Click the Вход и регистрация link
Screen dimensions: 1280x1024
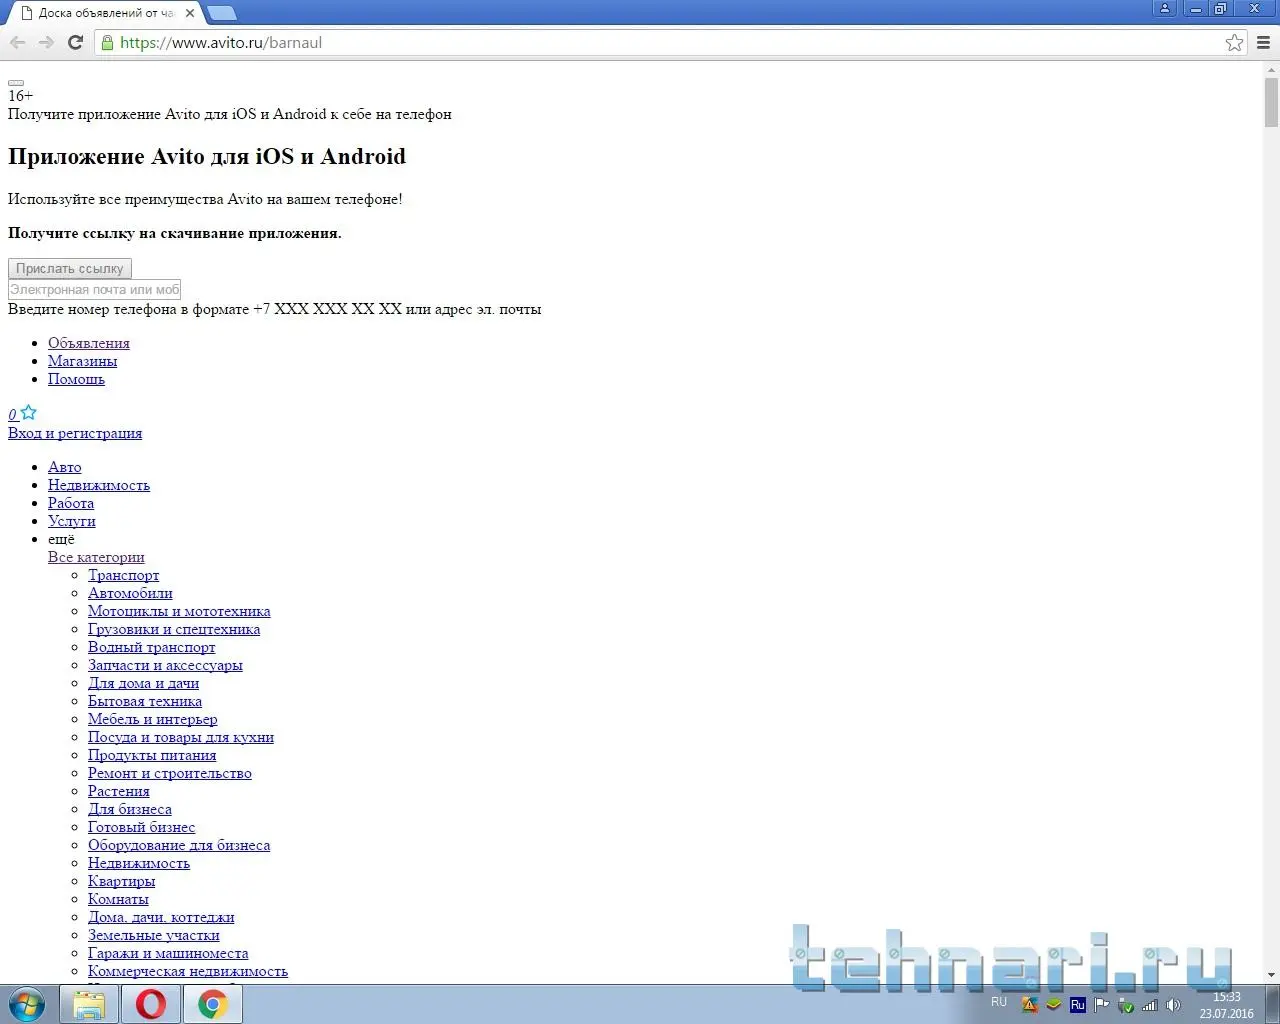[x=75, y=433]
